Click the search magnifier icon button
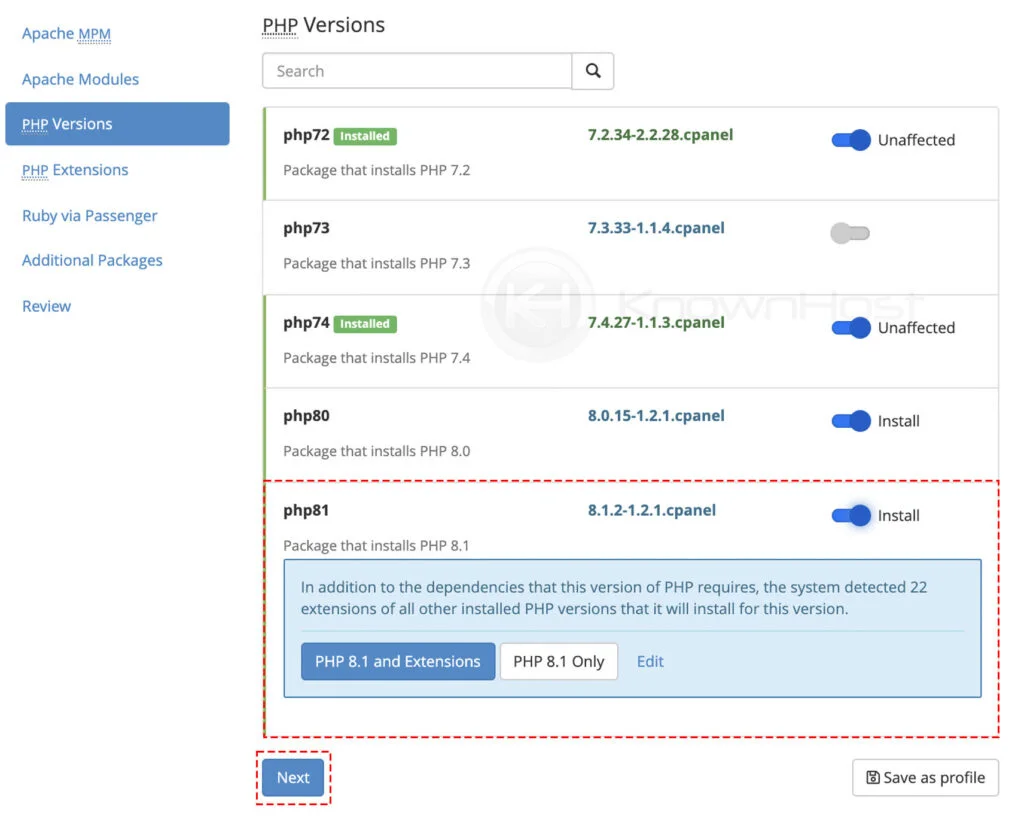Screen dimensions: 1024x816 (593, 71)
